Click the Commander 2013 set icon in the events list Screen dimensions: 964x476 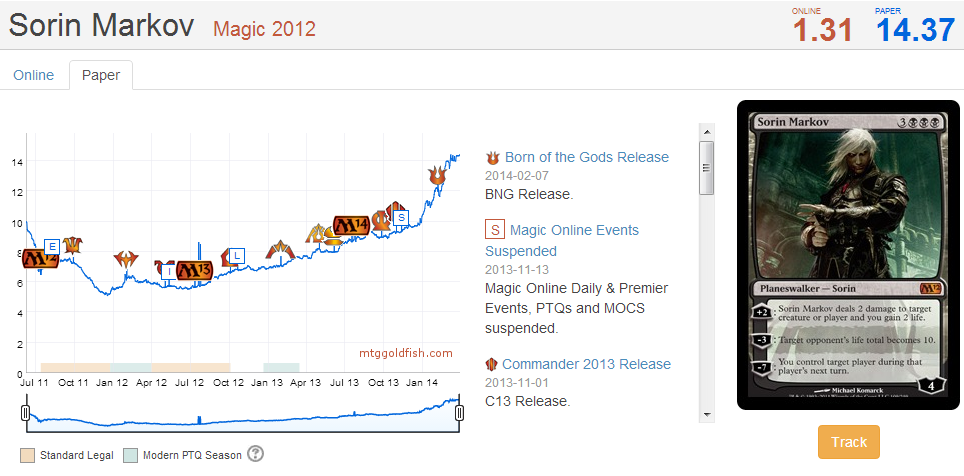(x=492, y=364)
